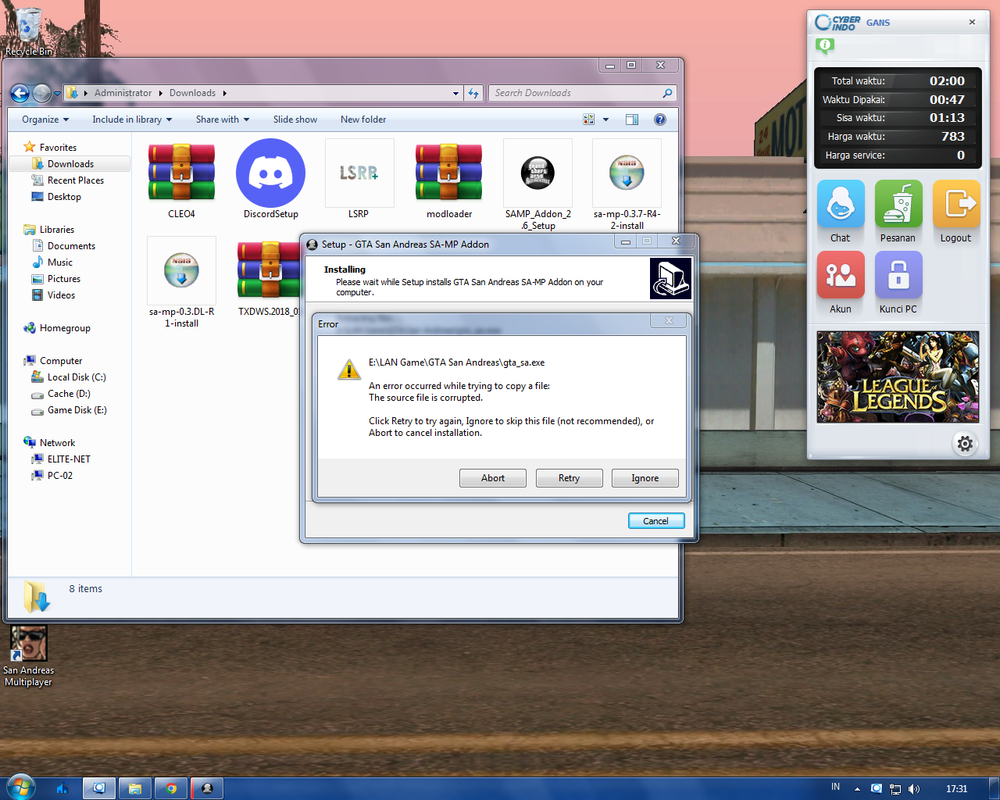This screenshot has width=1000, height=800.
Task: Select the DiscordSetup installer icon
Action: [270, 173]
